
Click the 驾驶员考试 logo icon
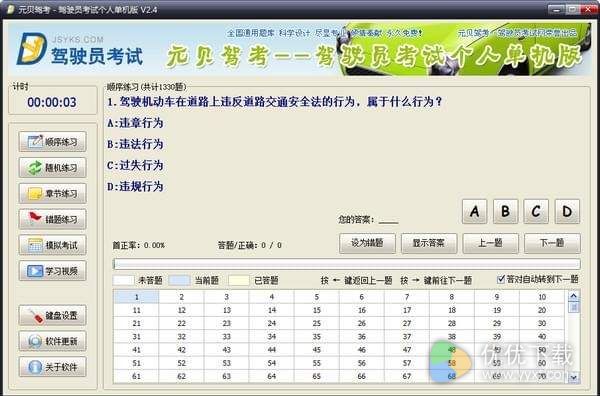[x=31, y=49]
